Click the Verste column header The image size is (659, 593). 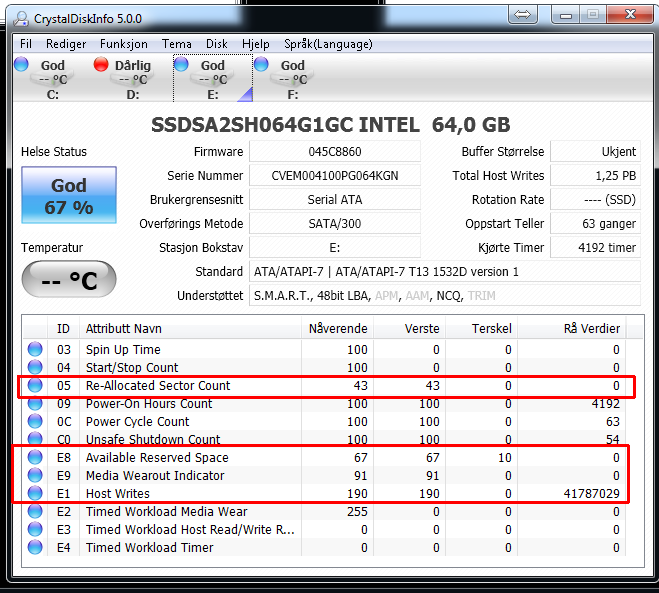(409, 328)
